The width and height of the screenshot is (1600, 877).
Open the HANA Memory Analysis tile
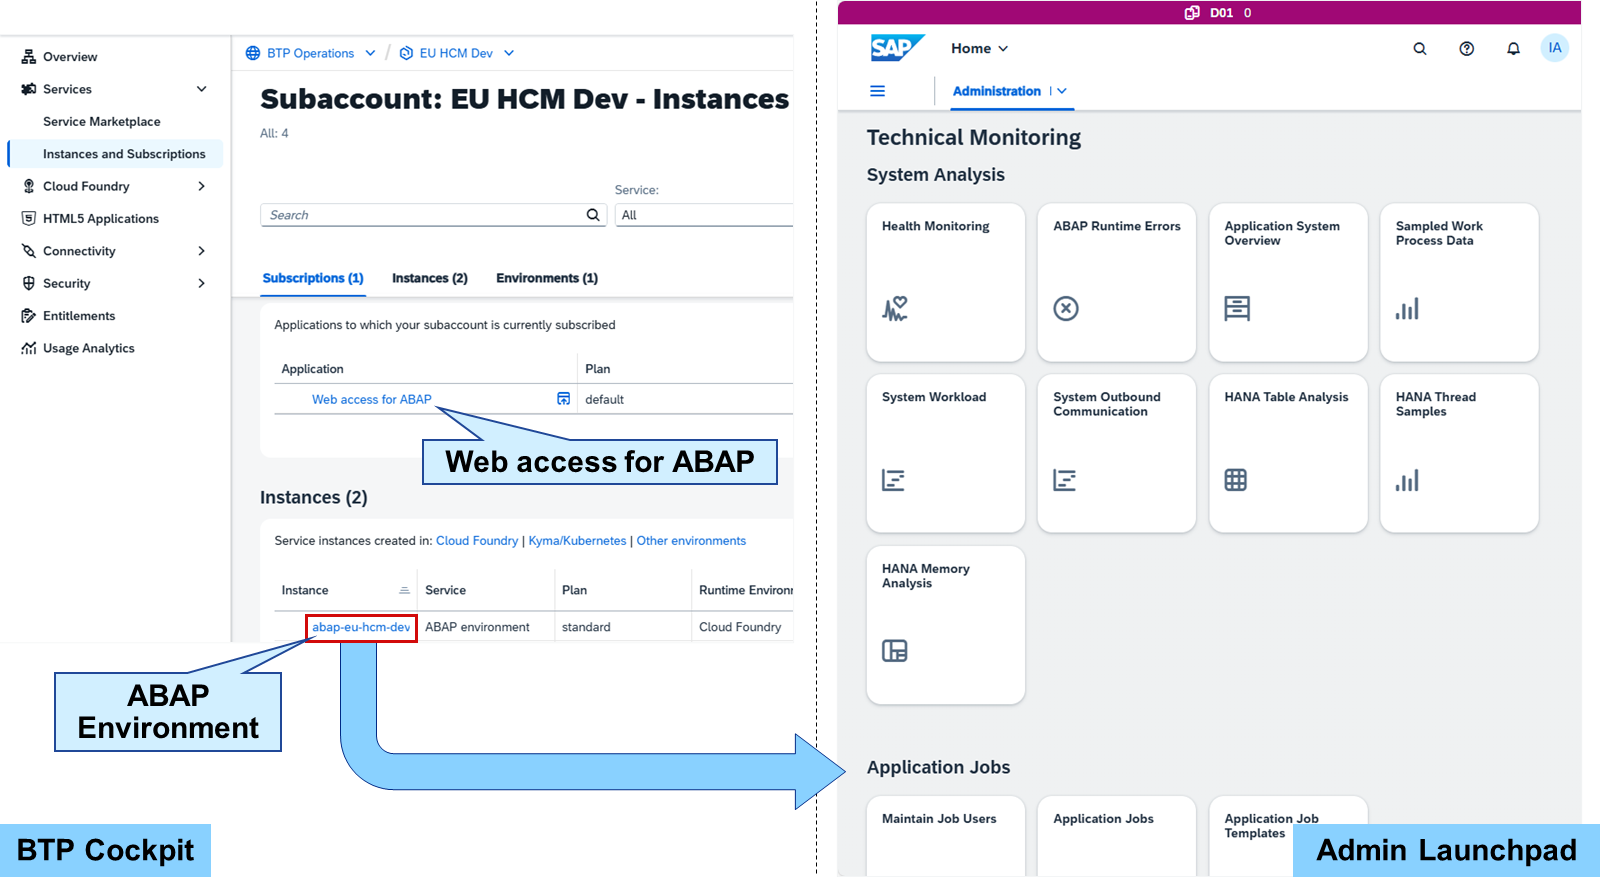click(x=946, y=625)
